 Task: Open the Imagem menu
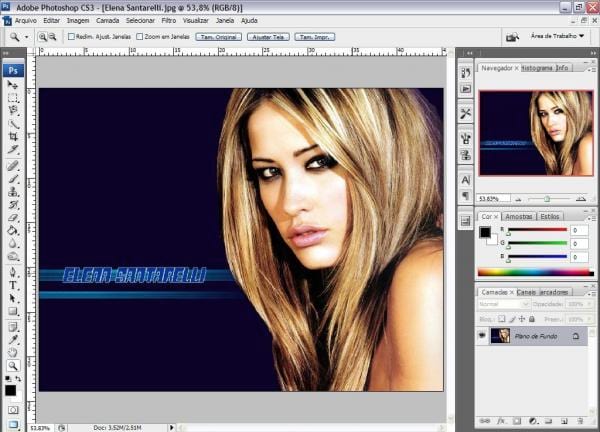tap(78, 21)
